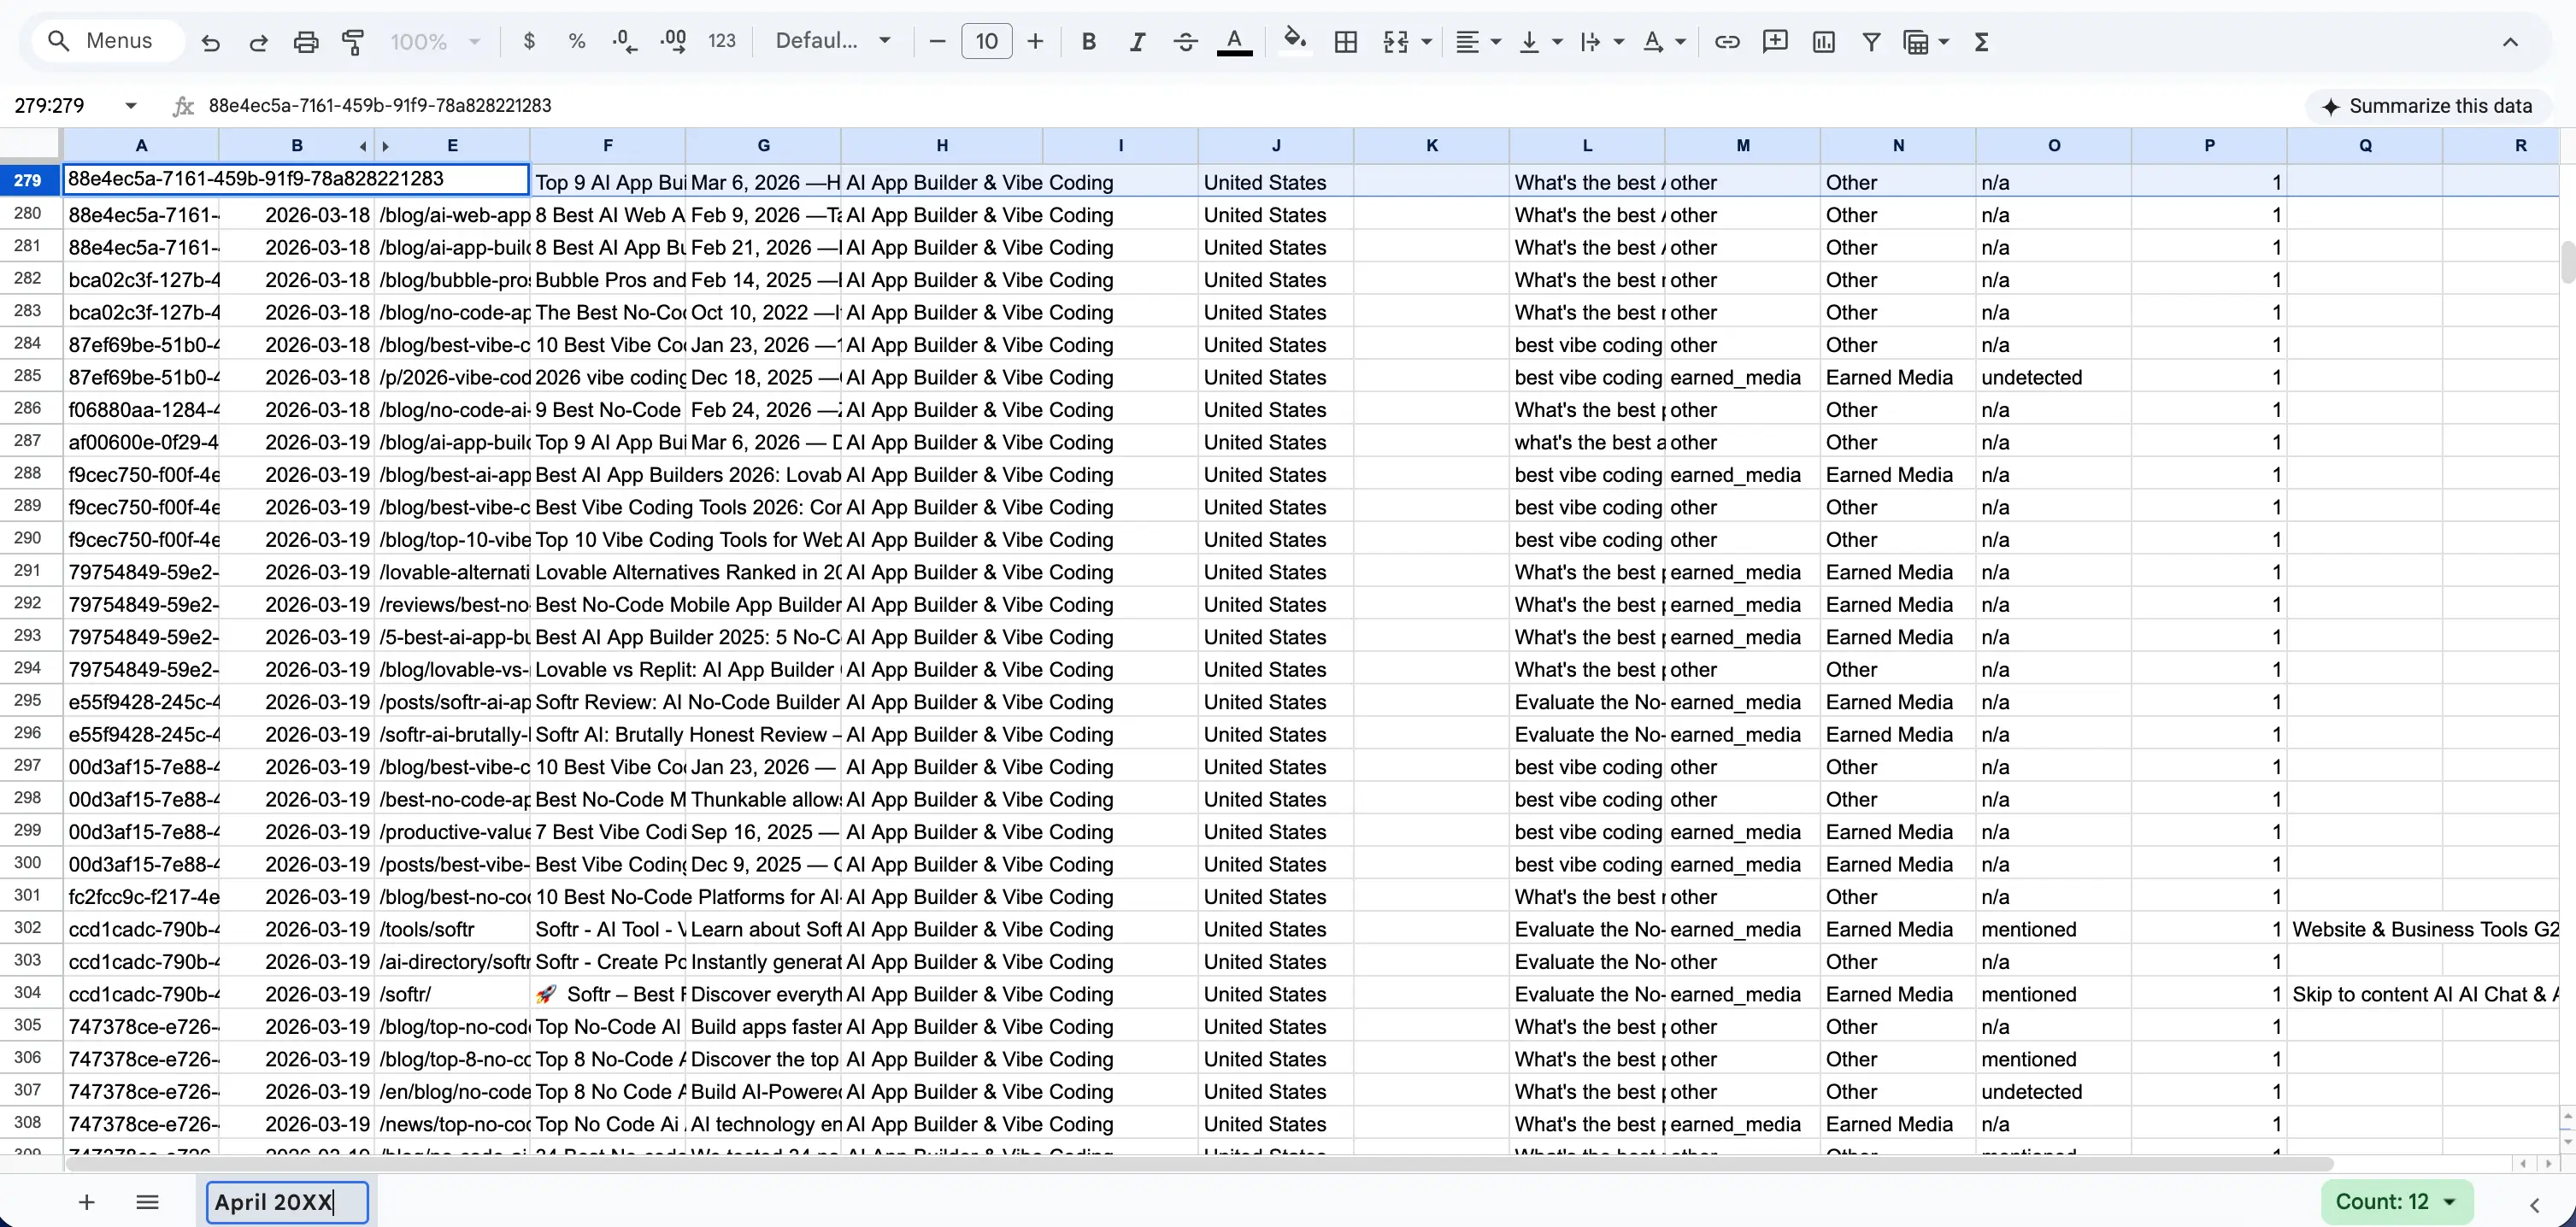Open the Borders tool
Screen dimensions: 2576x1227
pyautogui.click(x=1346, y=42)
